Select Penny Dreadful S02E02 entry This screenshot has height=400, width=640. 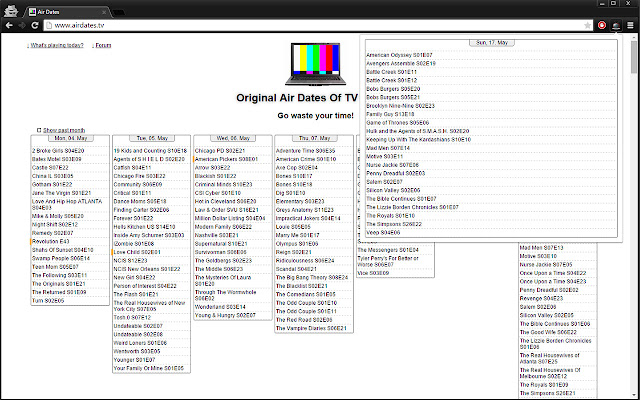coord(549,290)
